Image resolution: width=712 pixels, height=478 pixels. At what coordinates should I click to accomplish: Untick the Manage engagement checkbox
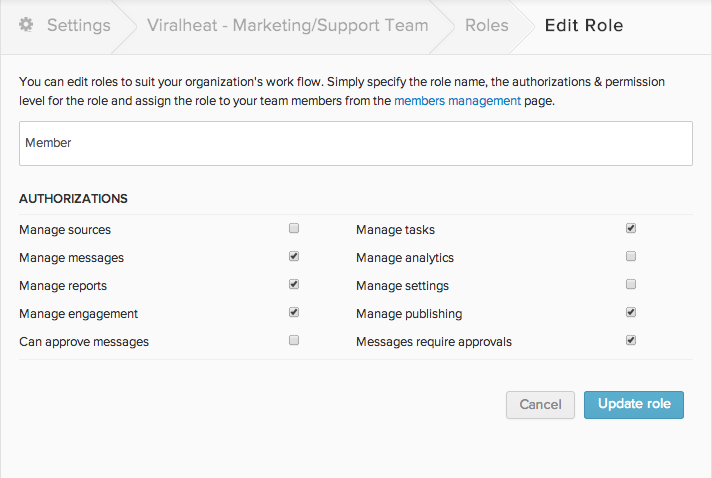294,312
